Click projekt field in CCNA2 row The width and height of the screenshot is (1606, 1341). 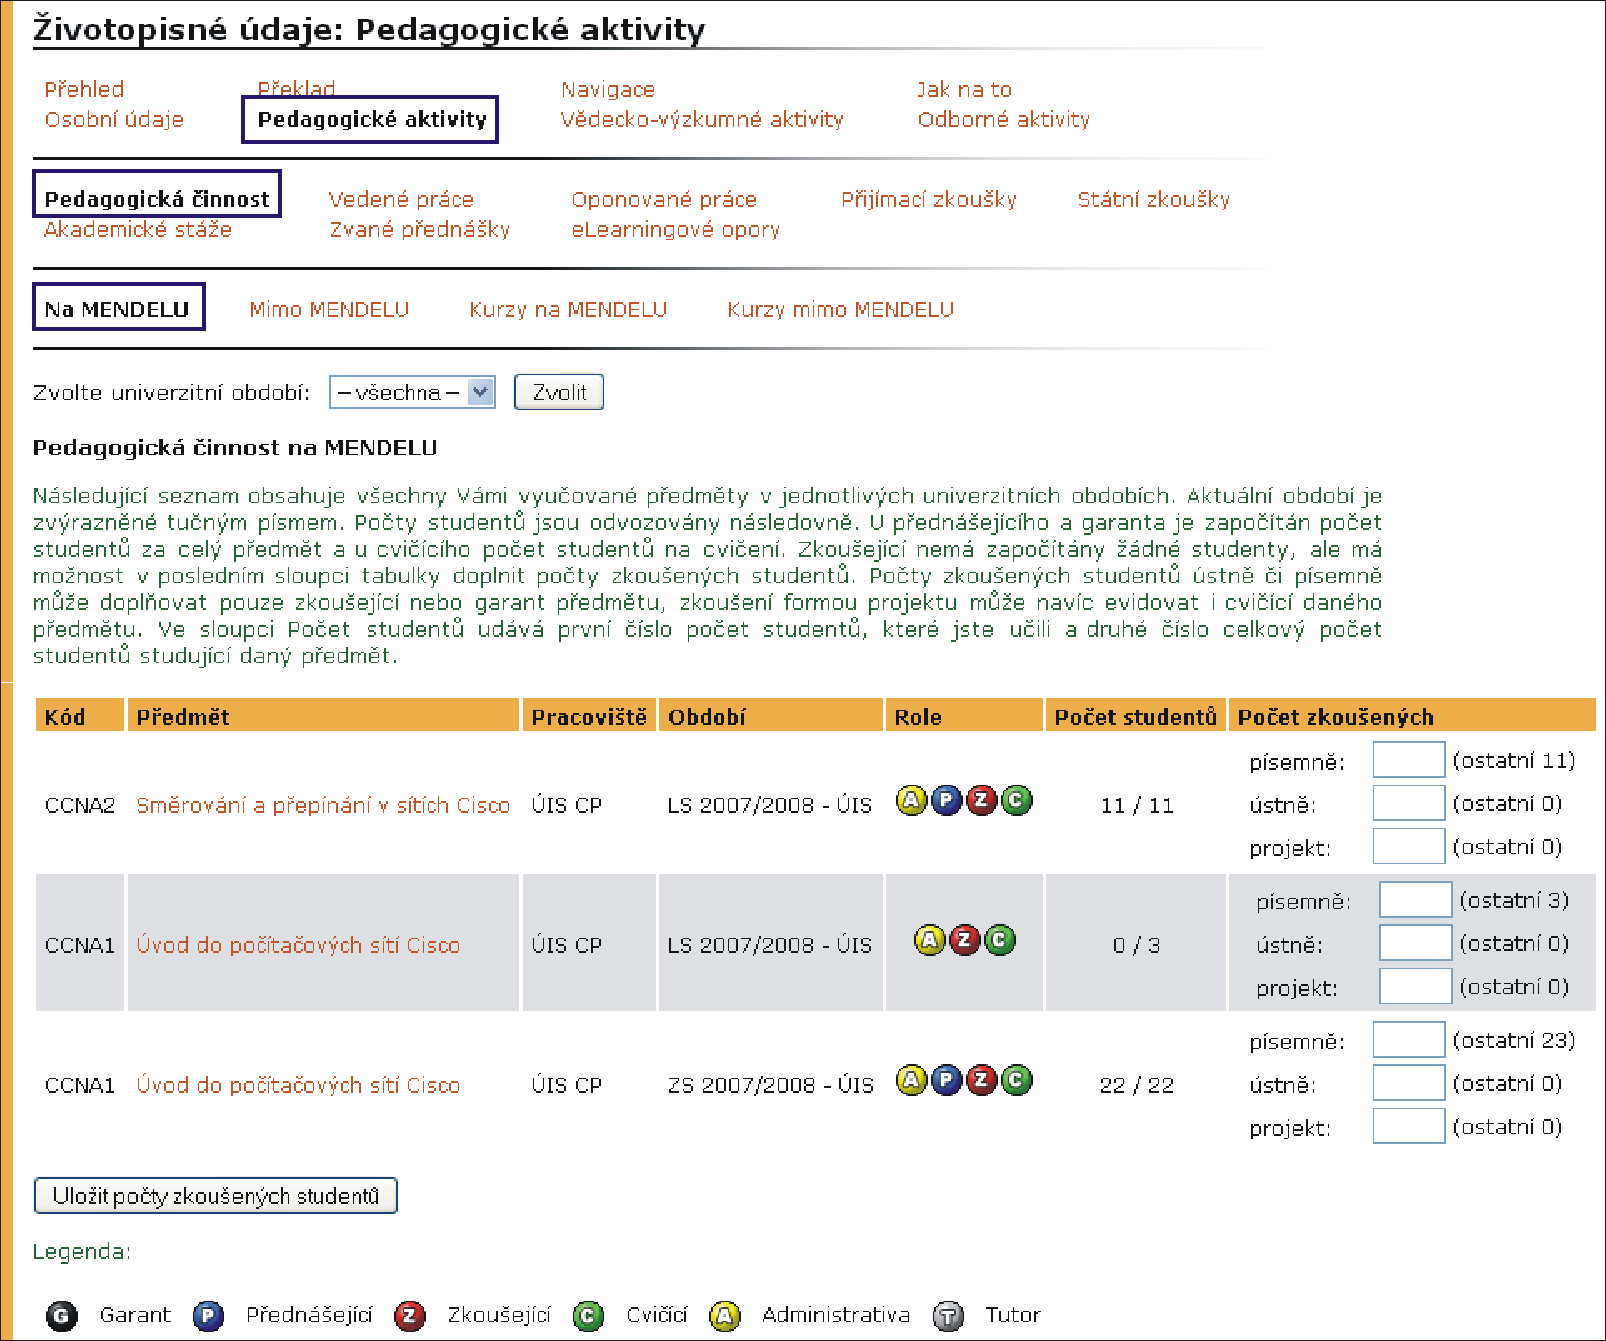pos(1409,846)
